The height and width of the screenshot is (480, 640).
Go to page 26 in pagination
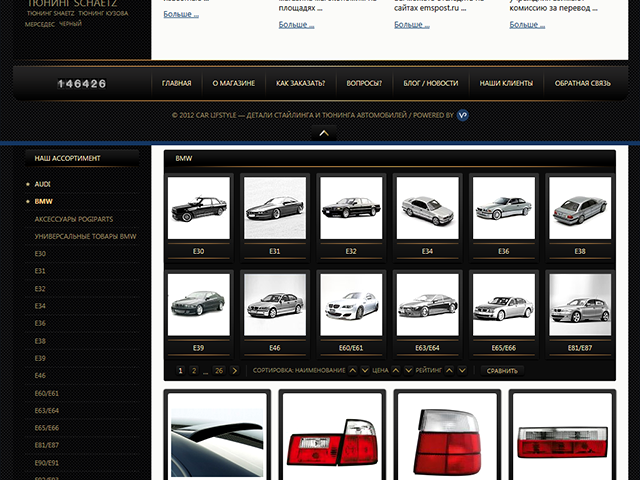click(x=219, y=371)
